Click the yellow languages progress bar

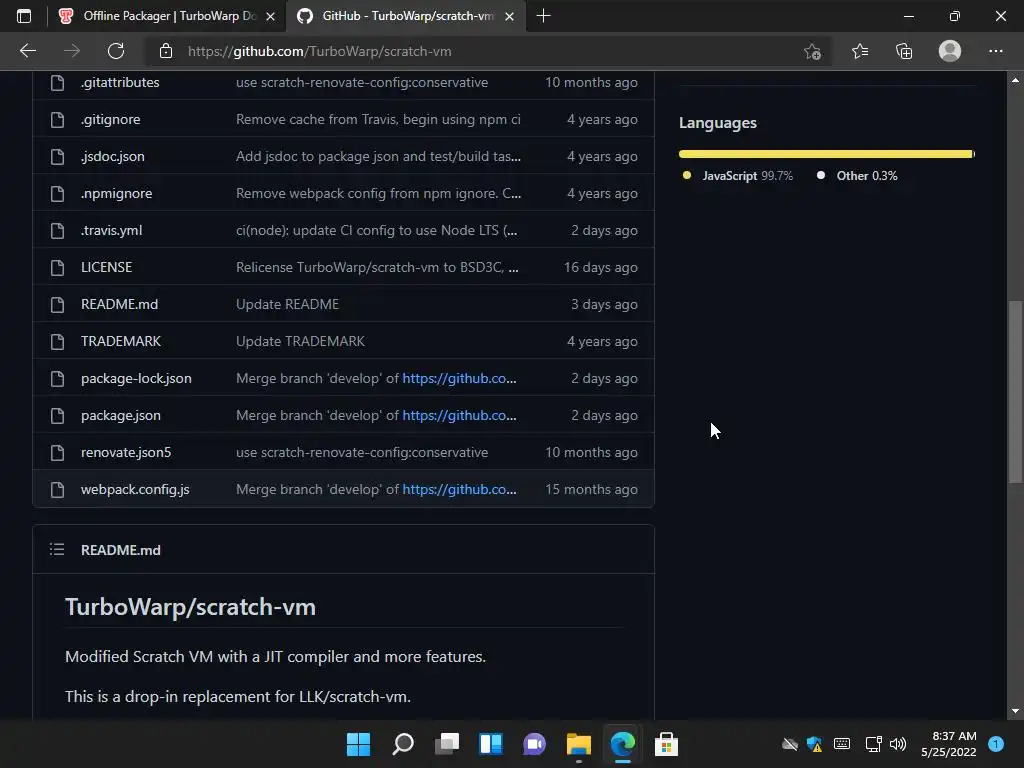(826, 154)
